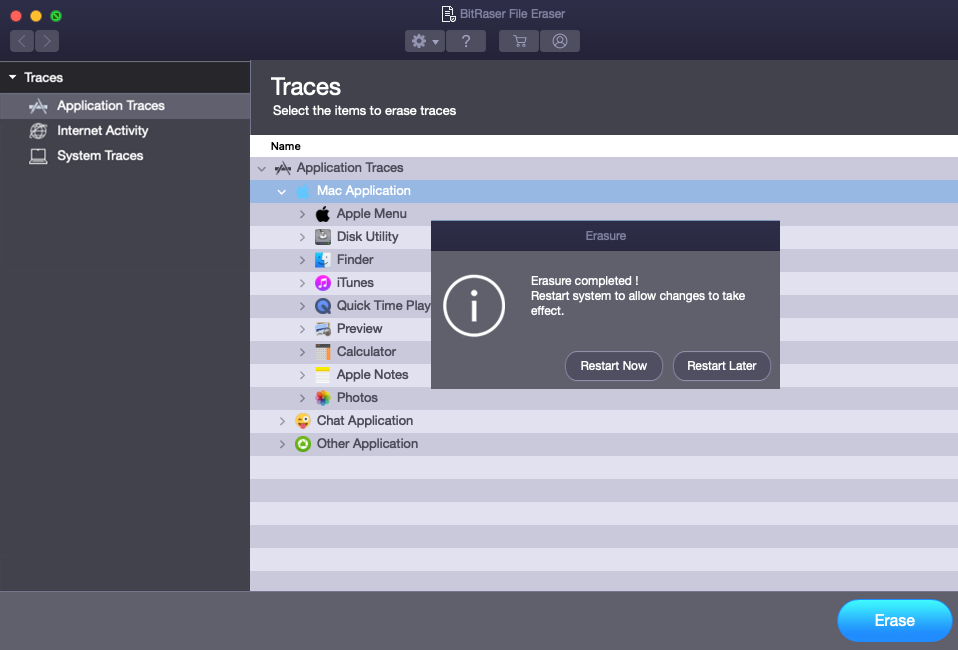Click the Other Application green icon
Viewport: 958px width, 650px height.
302,444
